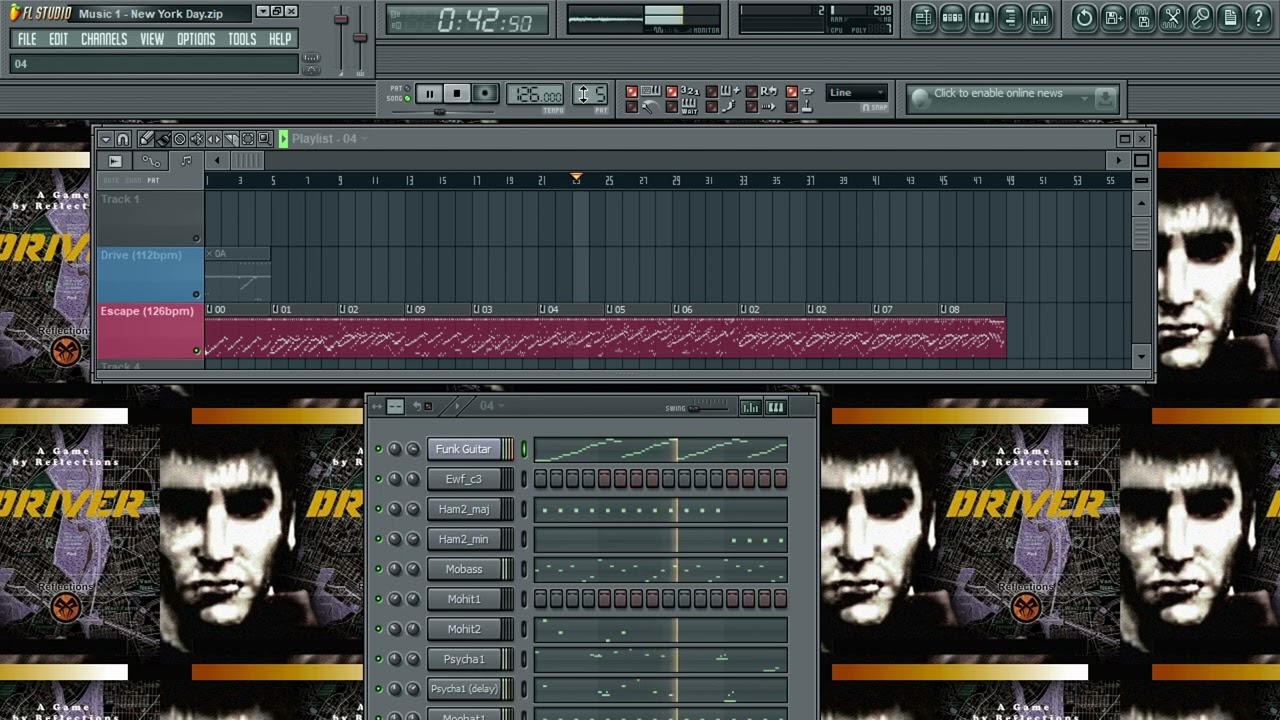The image size is (1280, 720).
Task: Click the Ewf_c3 channel button
Action: (x=464, y=479)
